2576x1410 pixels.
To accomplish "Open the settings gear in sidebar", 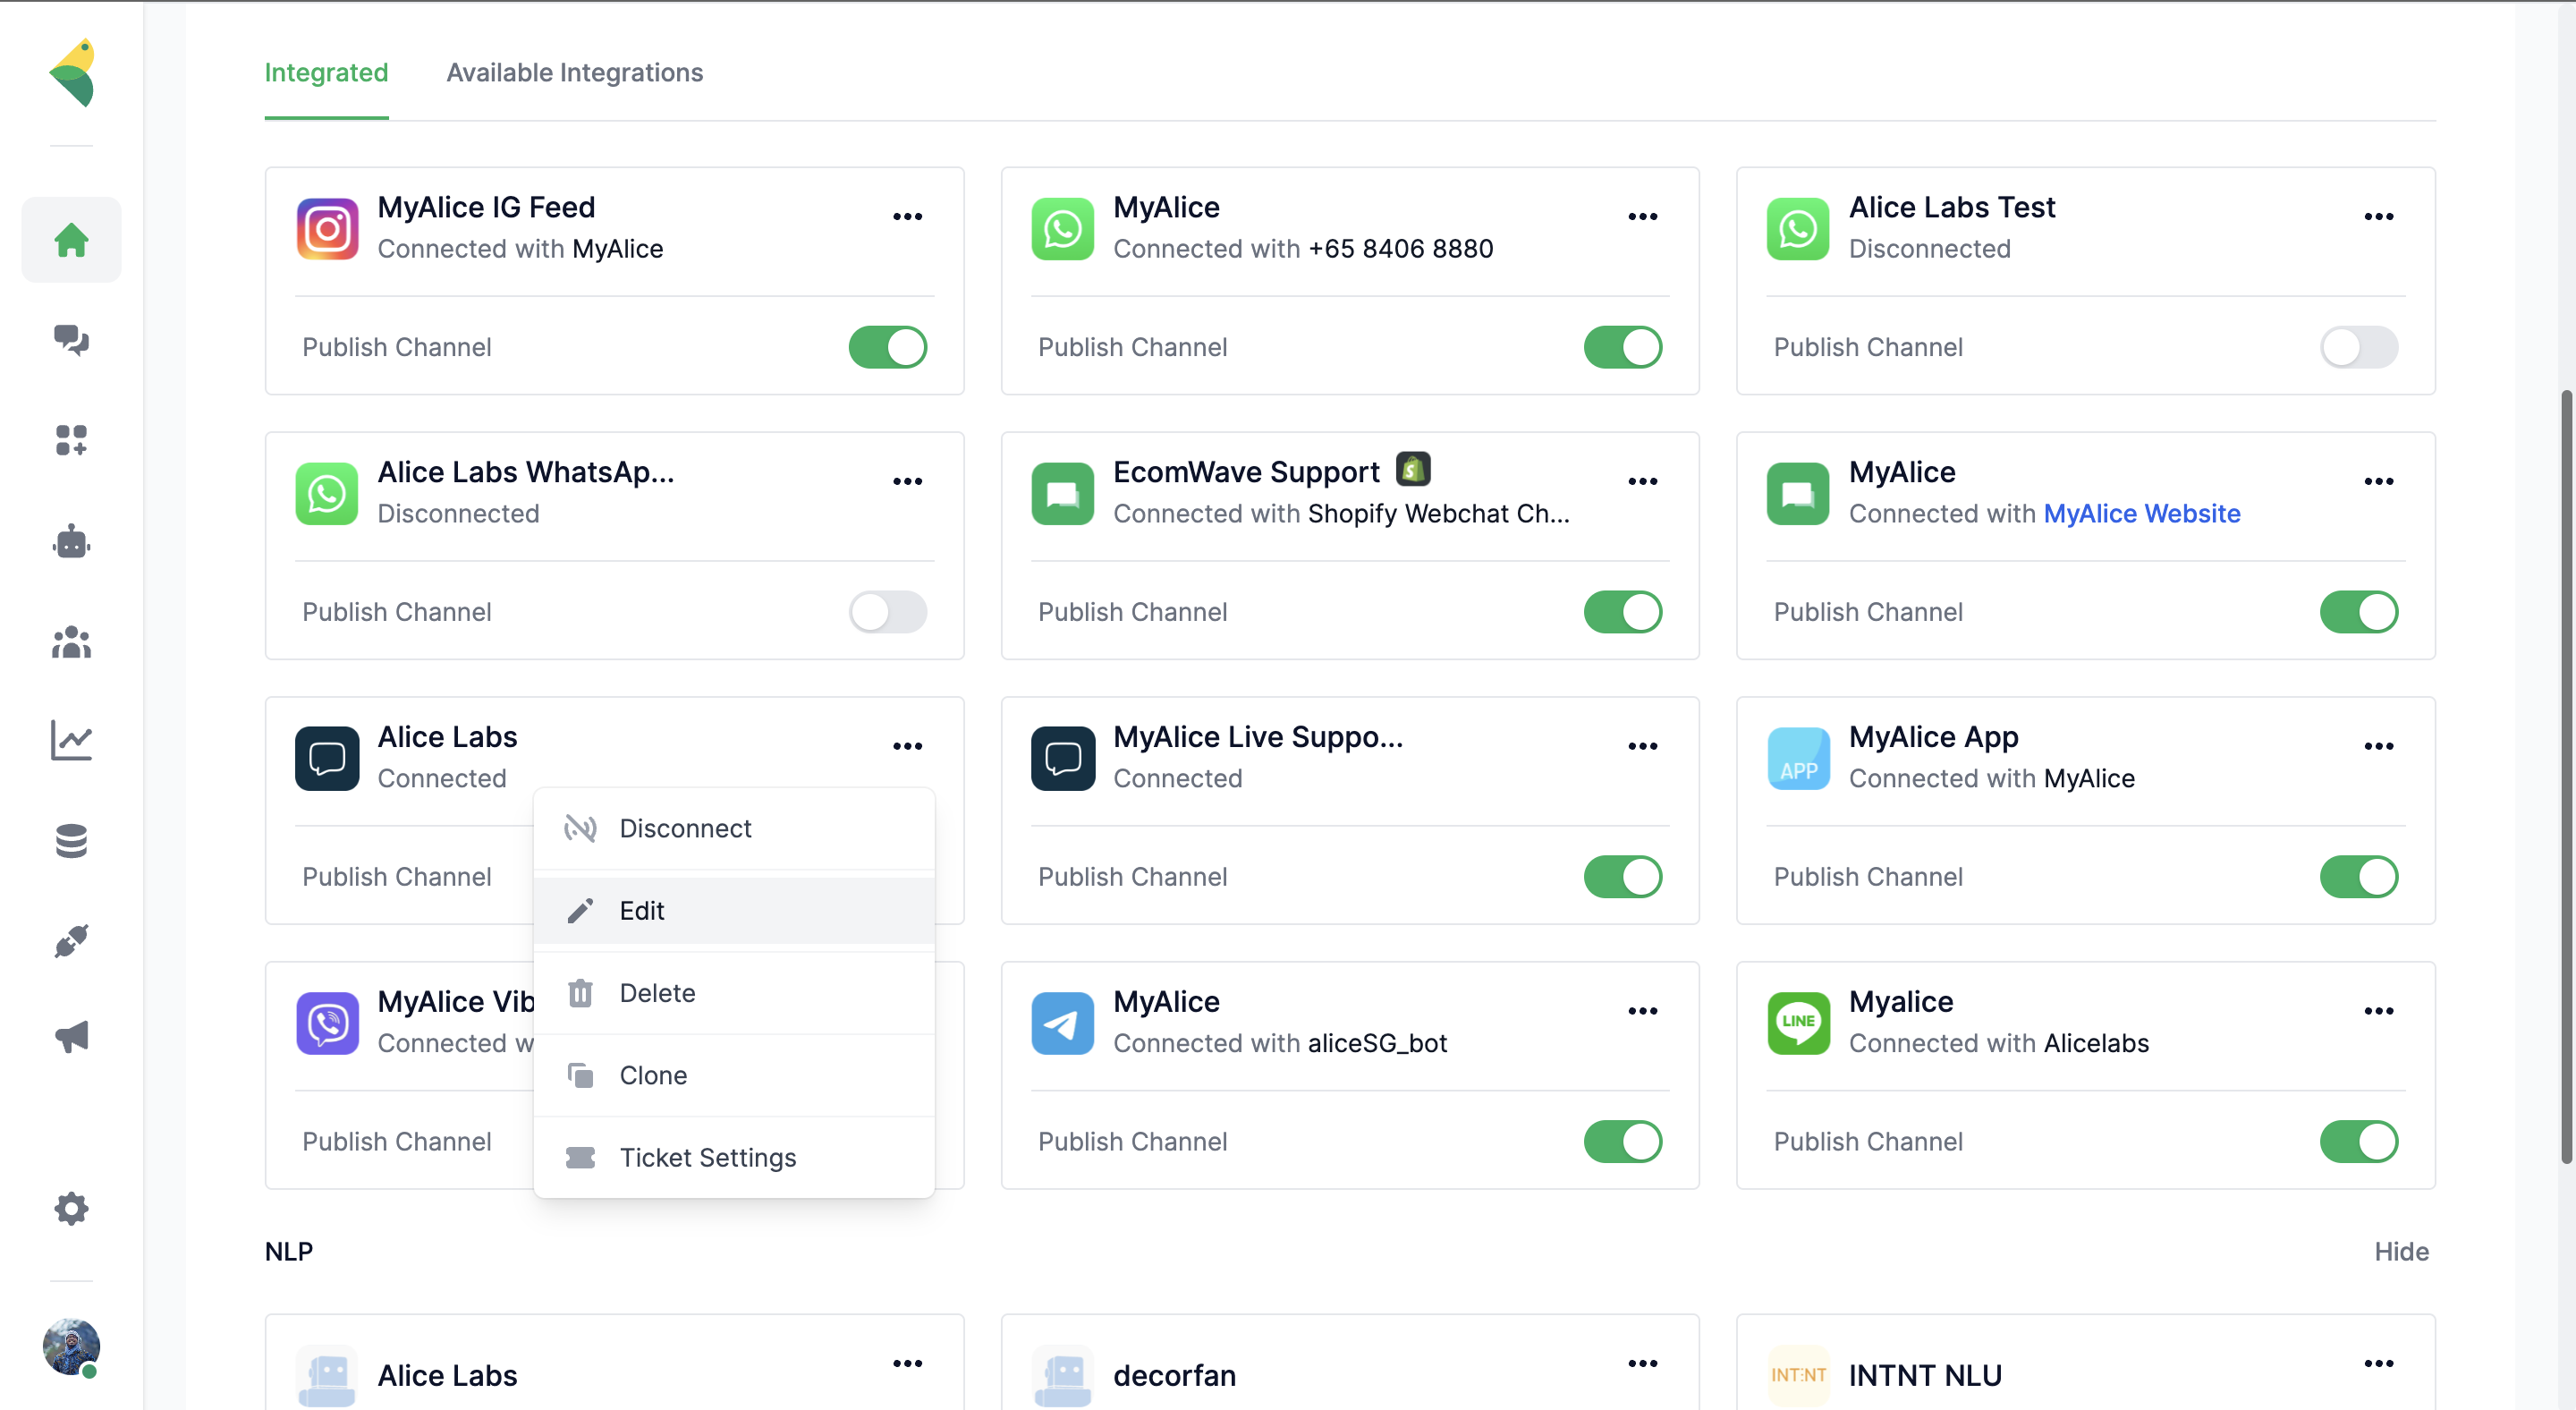I will pyautogui.click(x=71, y=1209).
